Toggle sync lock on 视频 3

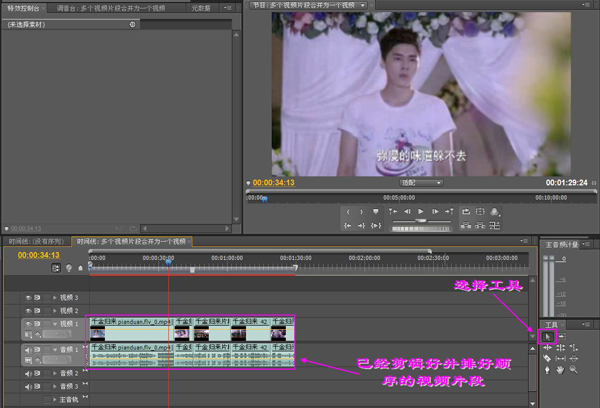tap(38, 297)
